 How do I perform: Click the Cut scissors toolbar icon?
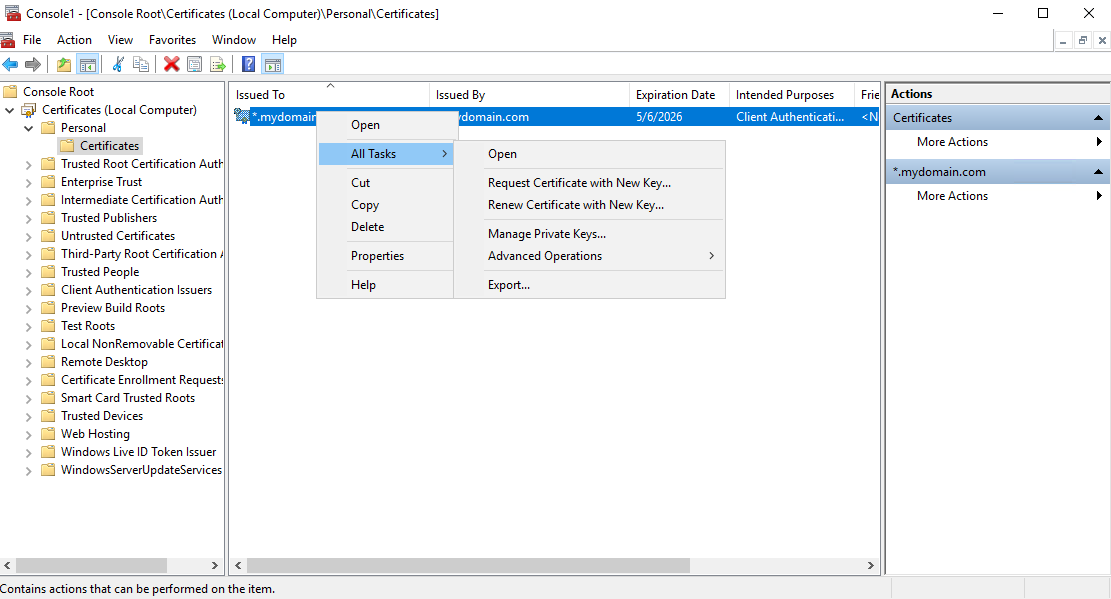(118, 64)
